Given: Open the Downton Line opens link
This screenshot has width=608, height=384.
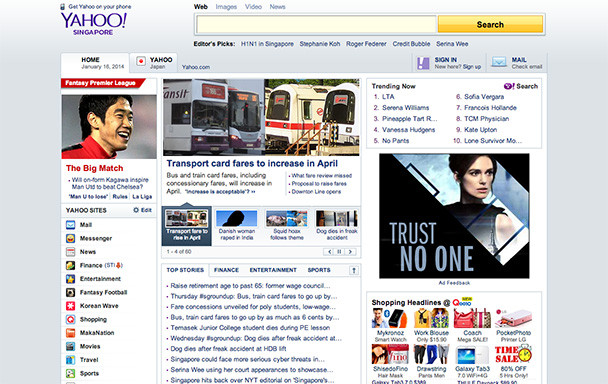Looking at the screenshot, I should pyautogui.click(x=316, y=192).
